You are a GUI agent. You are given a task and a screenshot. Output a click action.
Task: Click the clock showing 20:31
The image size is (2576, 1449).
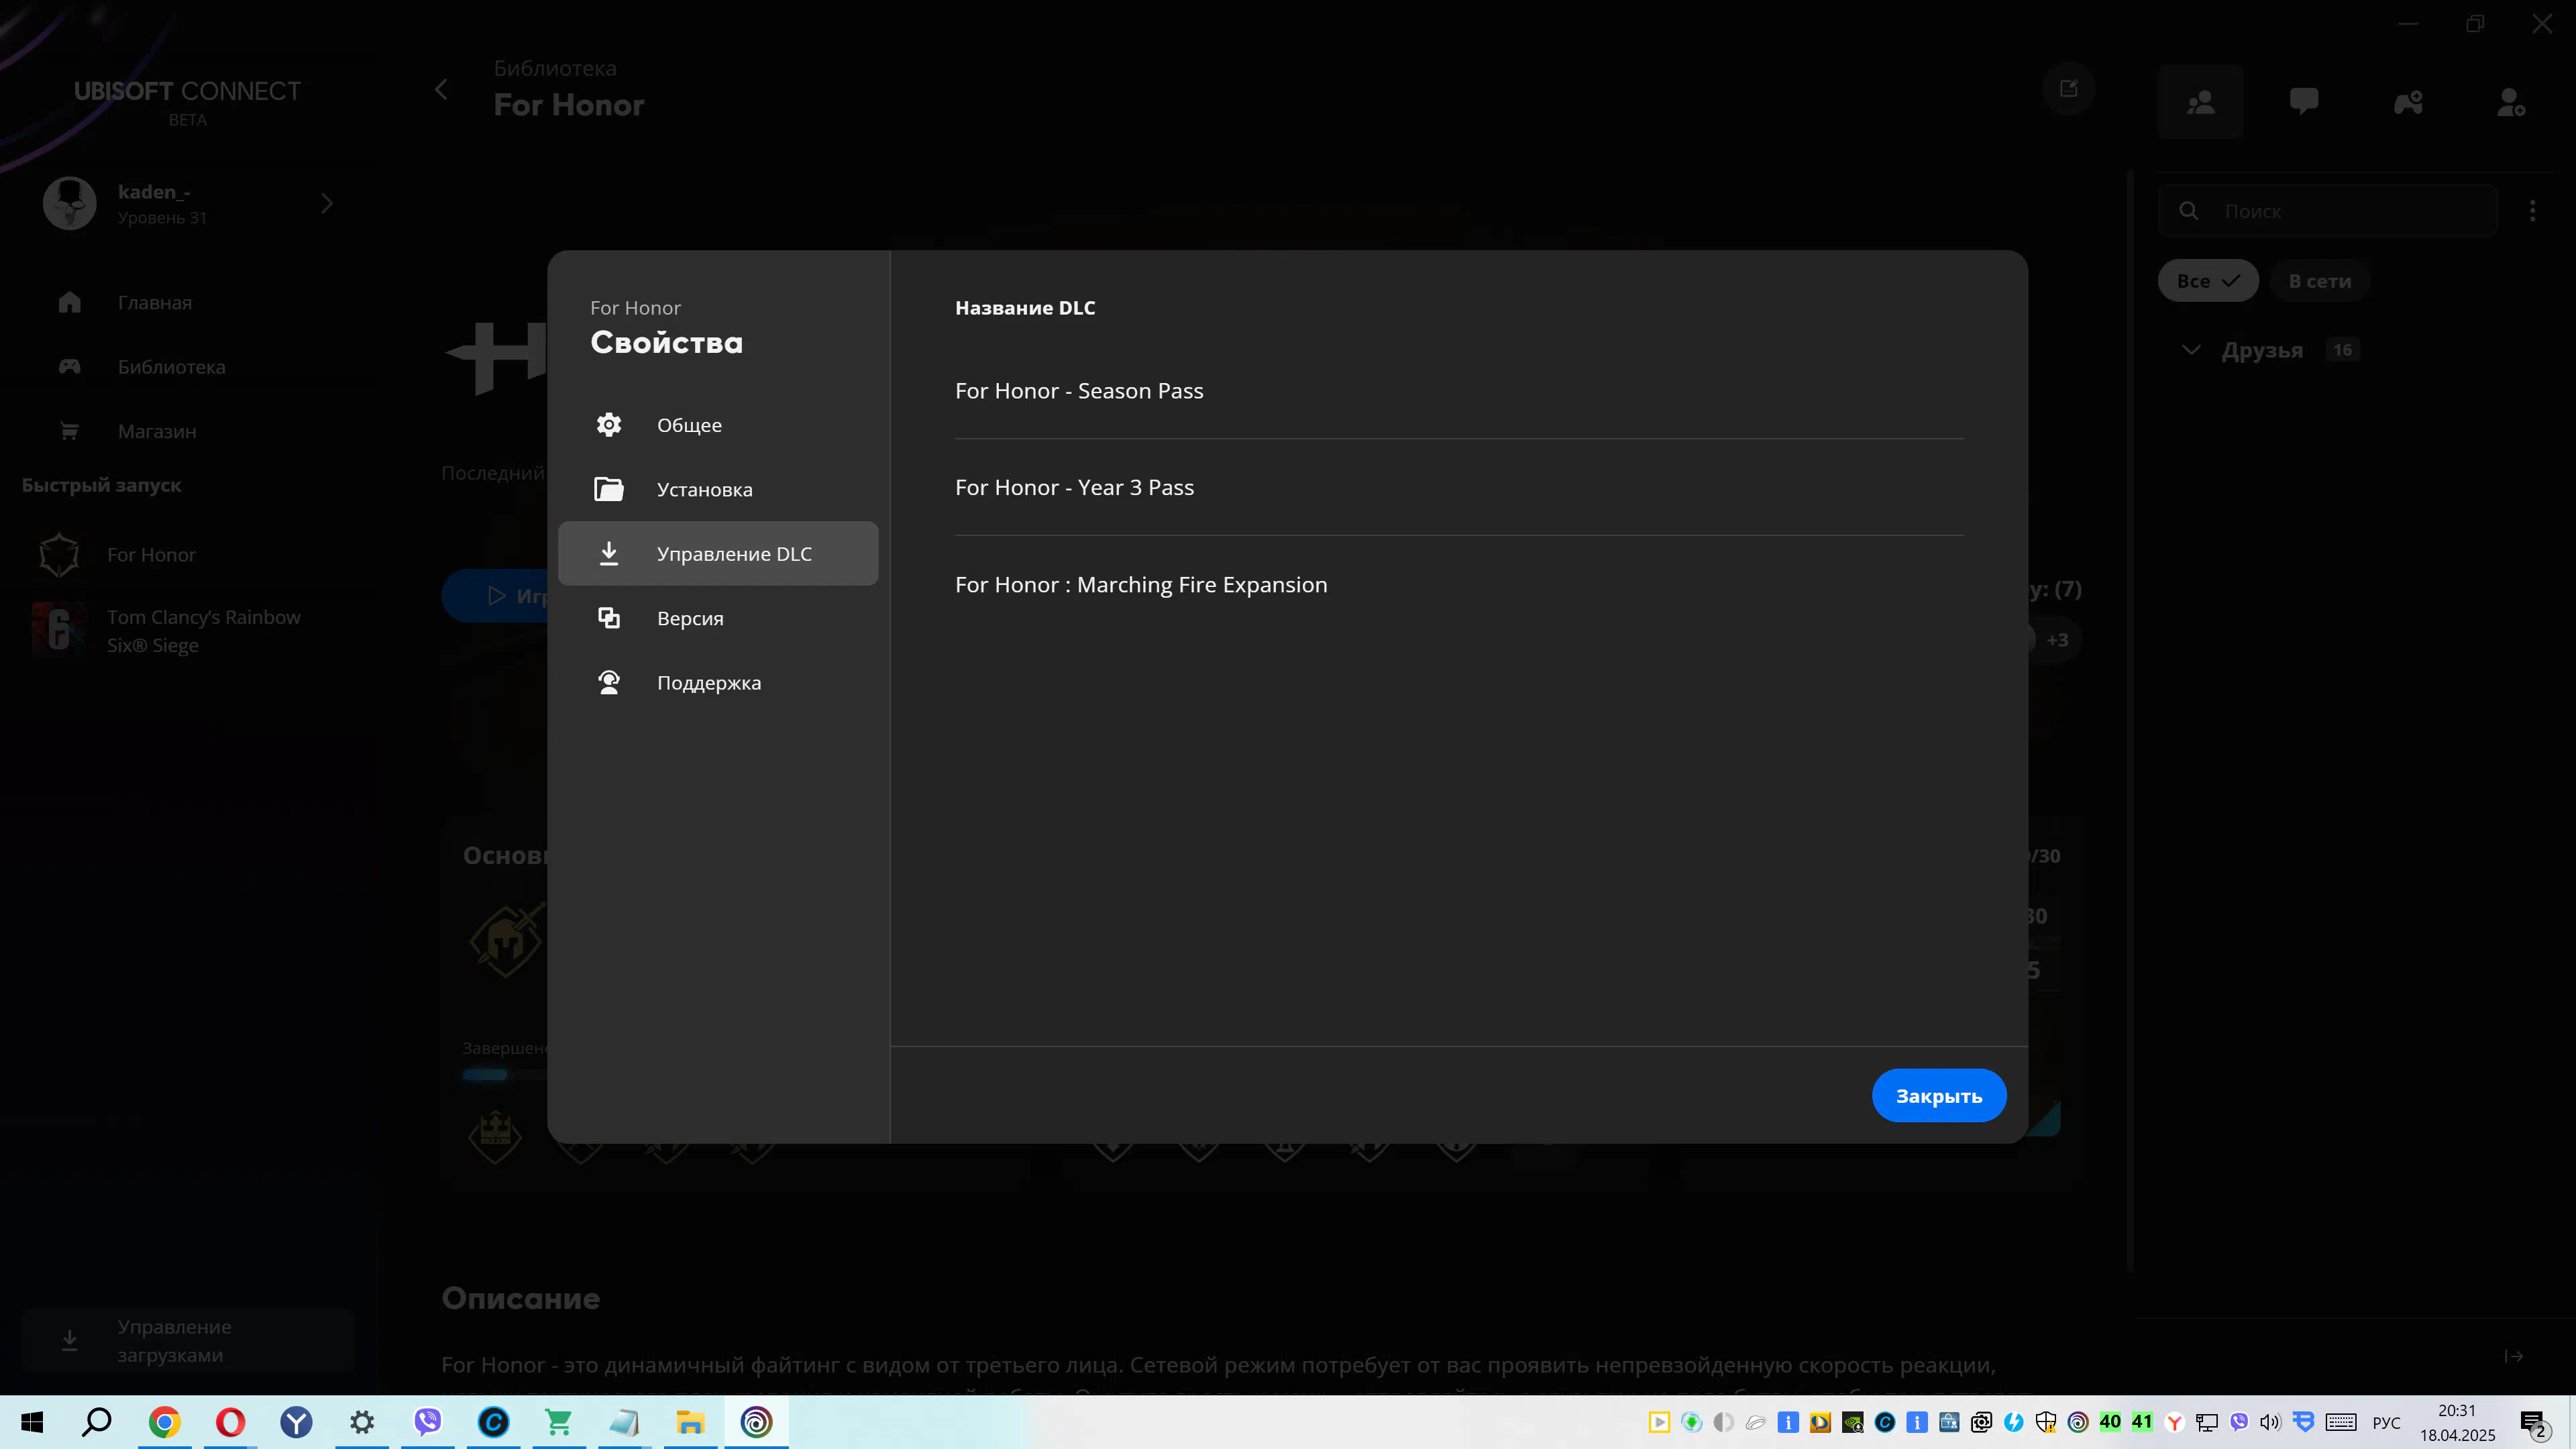2457,1410
